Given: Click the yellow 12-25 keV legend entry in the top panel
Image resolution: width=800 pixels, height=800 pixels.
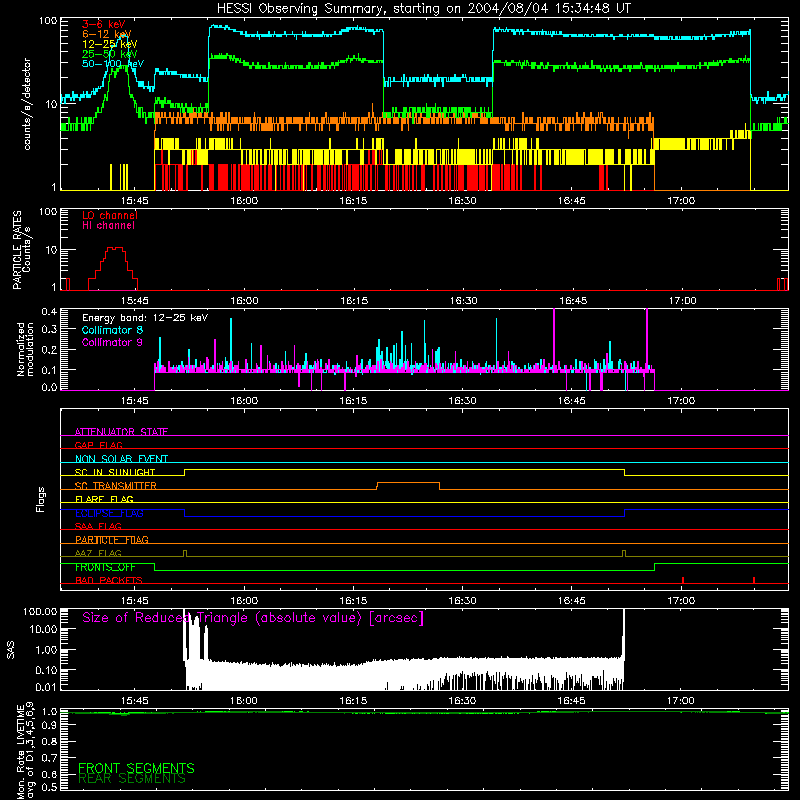Looking at the screenshot, I should pyautogui.click(x=109, y=44).
